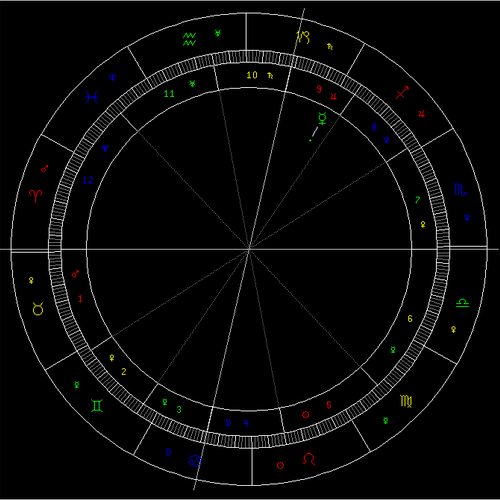Select the yellow Virgo zodiac glyph
500x500 pixels.
tap(406, 401)
